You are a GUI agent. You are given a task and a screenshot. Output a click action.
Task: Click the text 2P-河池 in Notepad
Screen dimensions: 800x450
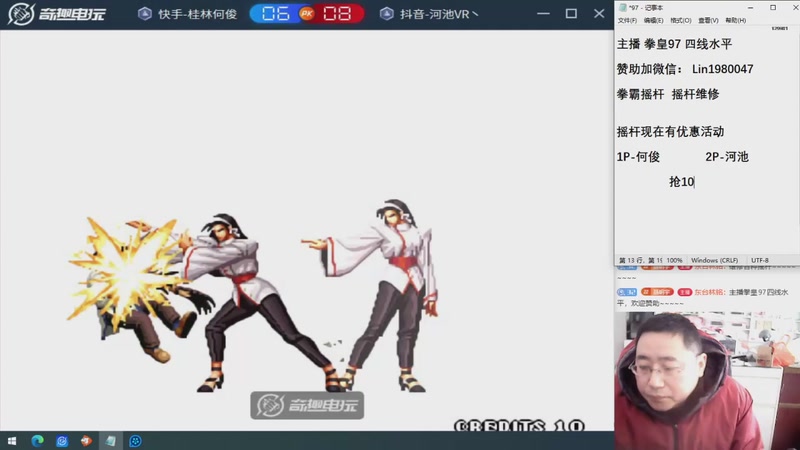727,157
